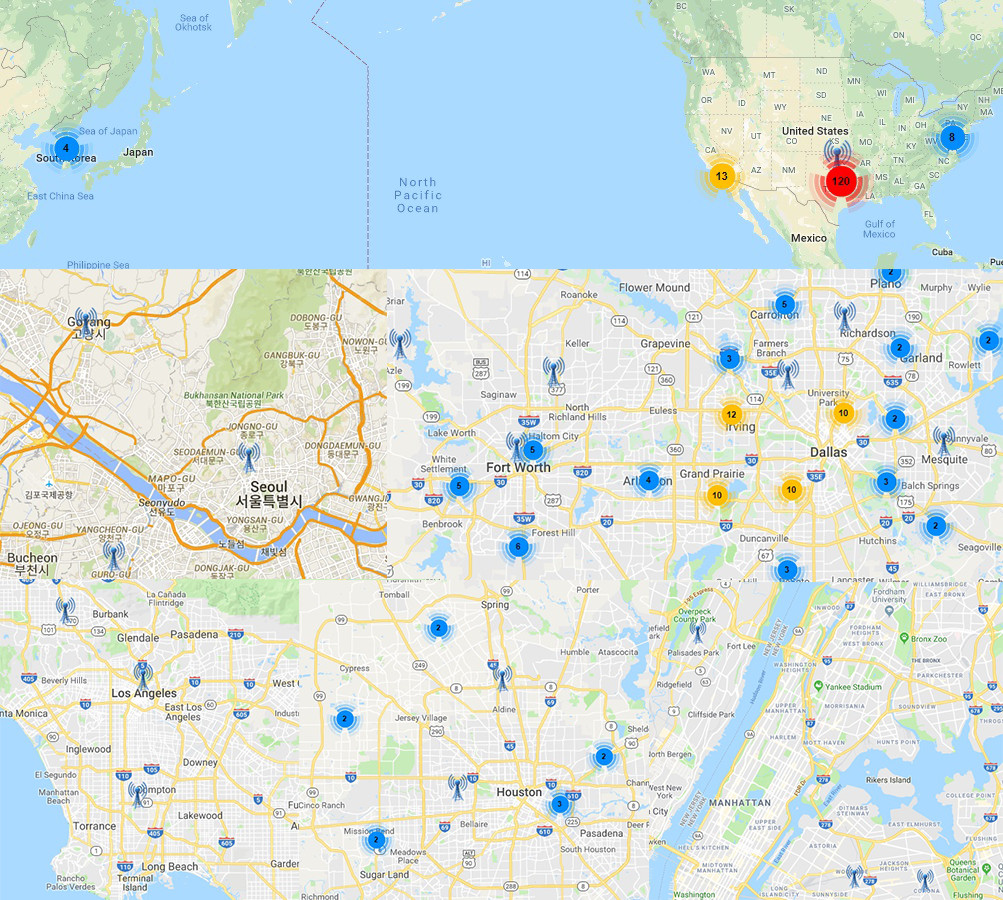
Task: Select the blue 4 cluster at Arlington
Action: (648, 480)
